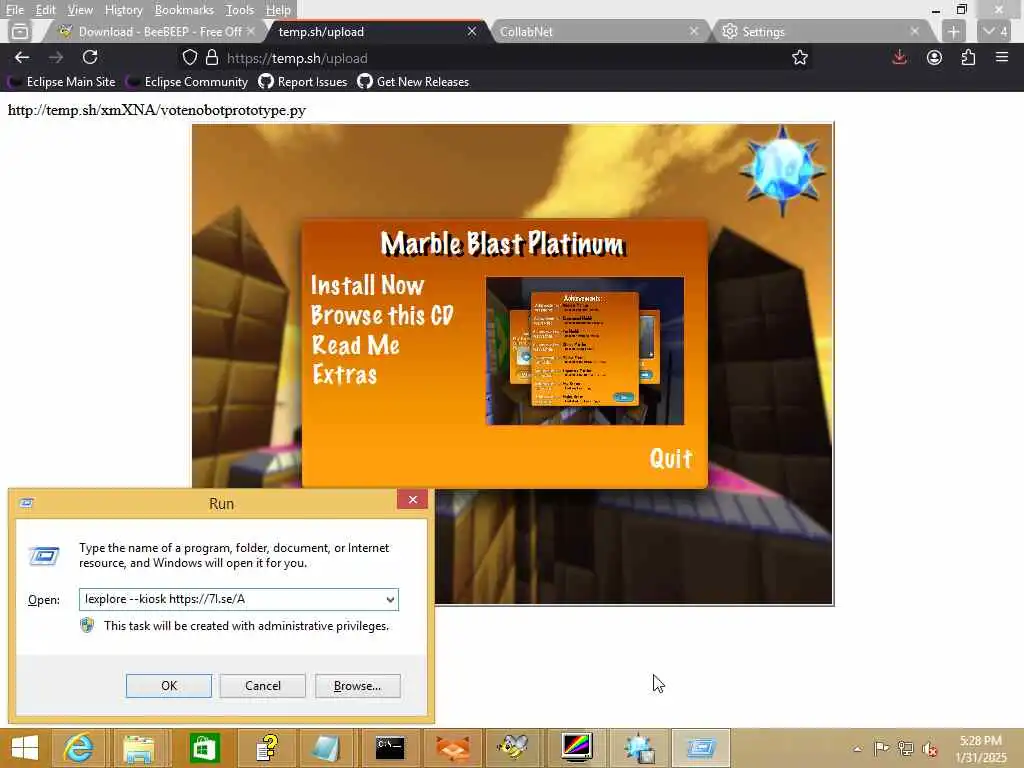This screenshot has height=768, width=1024.
Task: Expand the Open combo box dropdown
Action: tap(390, 600)
